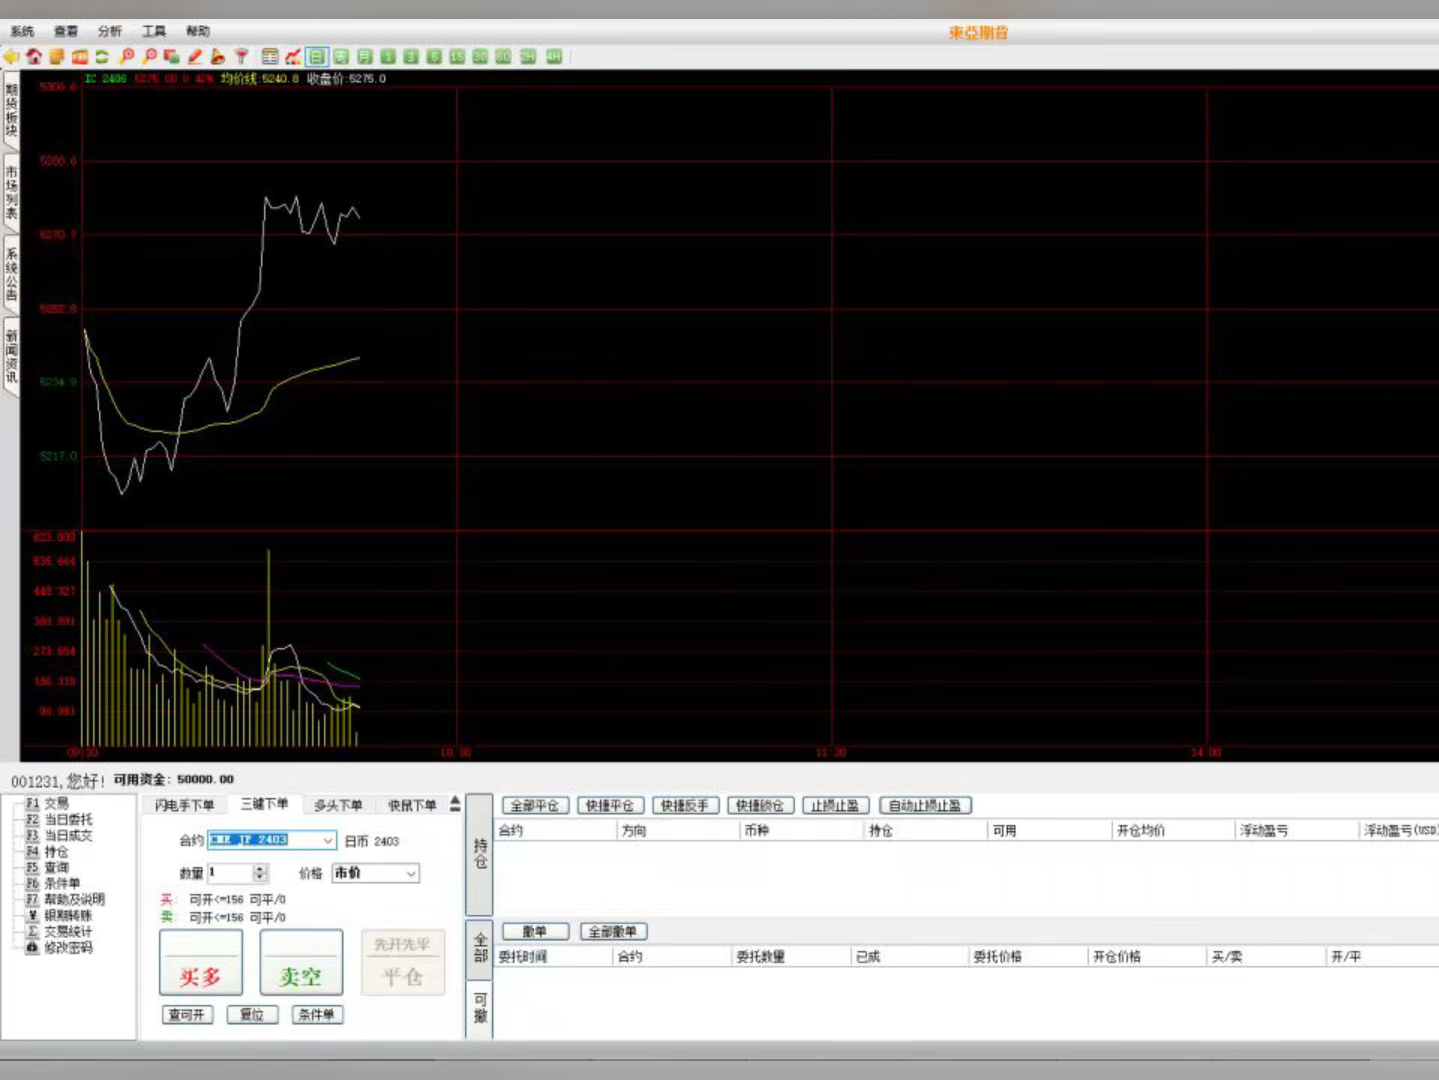1439x1080 pixels.
Task: Click the 全部撤单 button
Action: tap(613, 931)
